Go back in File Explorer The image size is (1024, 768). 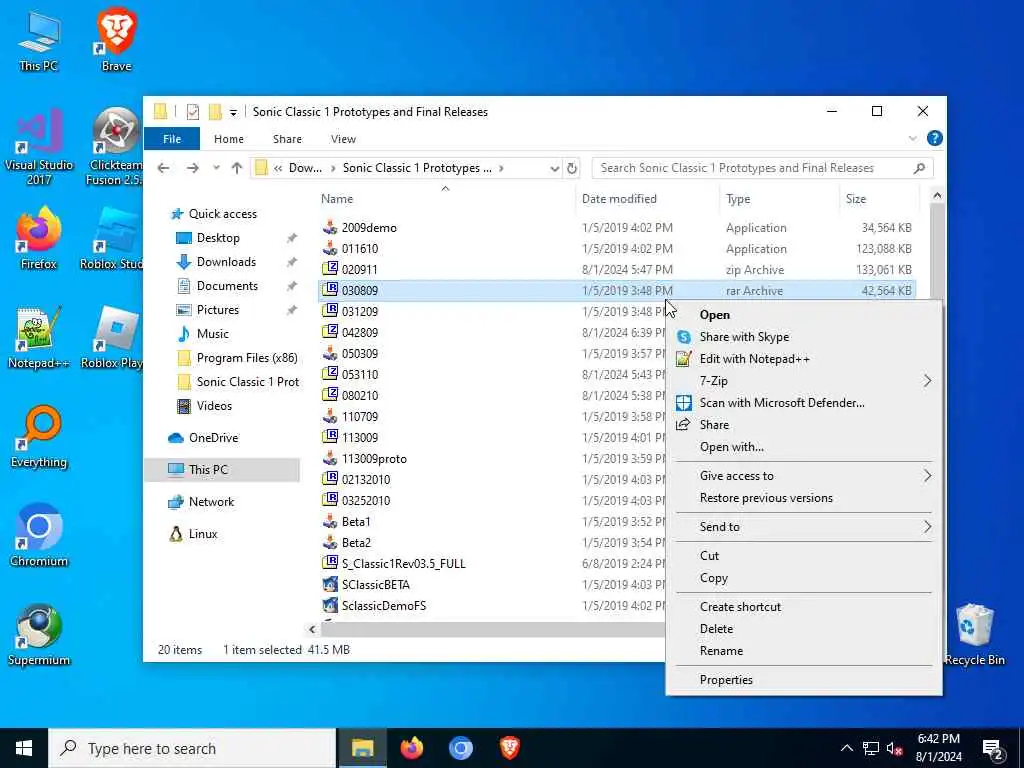click(x=163, y=168)
